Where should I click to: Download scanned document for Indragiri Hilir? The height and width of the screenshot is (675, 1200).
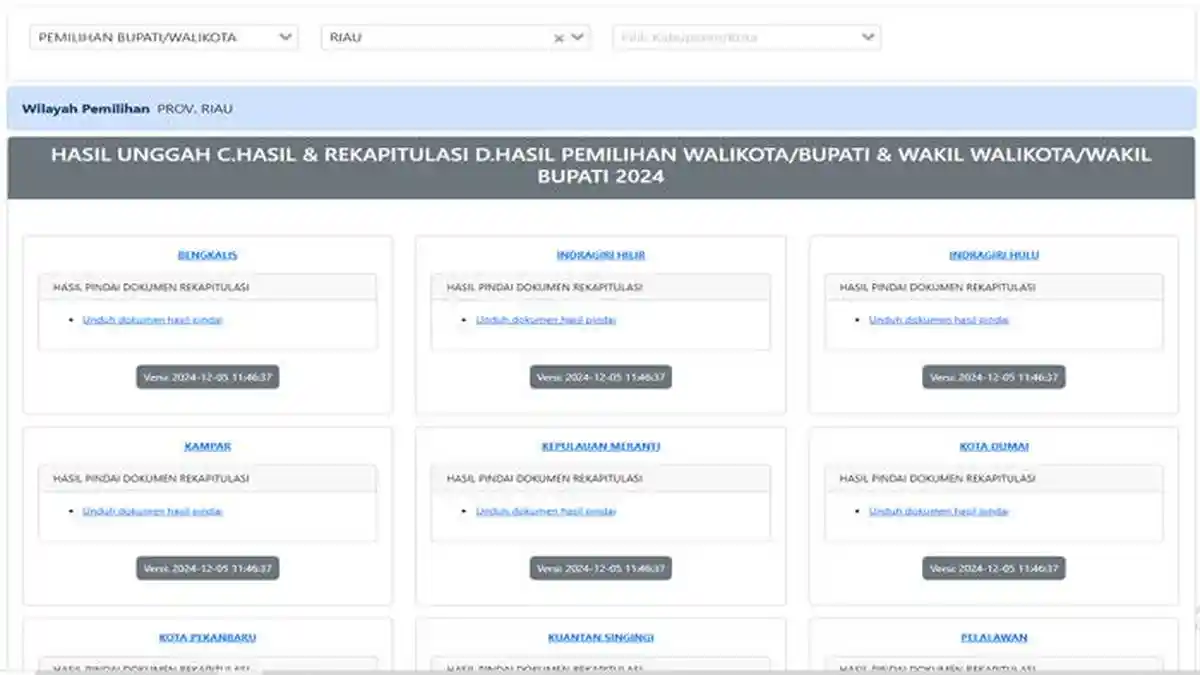(546, 320)
